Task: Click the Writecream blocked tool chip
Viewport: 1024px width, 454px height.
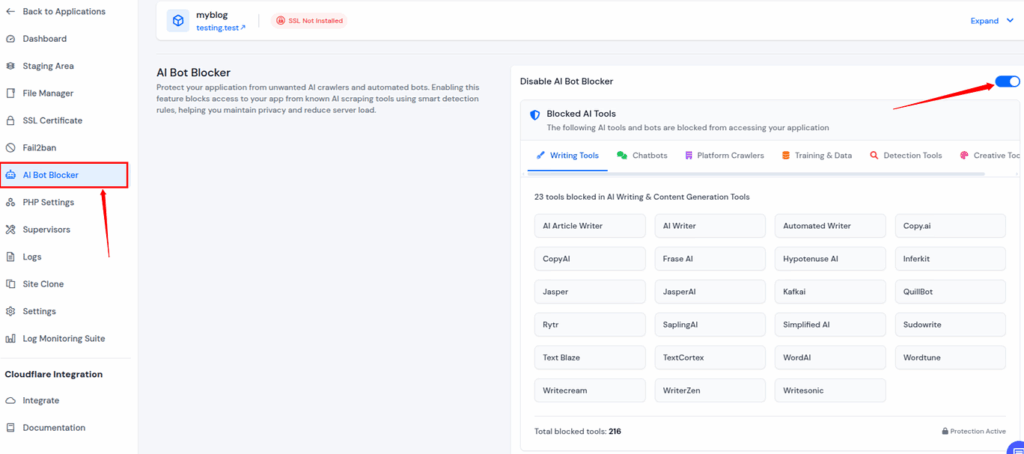Action: click(x=590, y=391)
